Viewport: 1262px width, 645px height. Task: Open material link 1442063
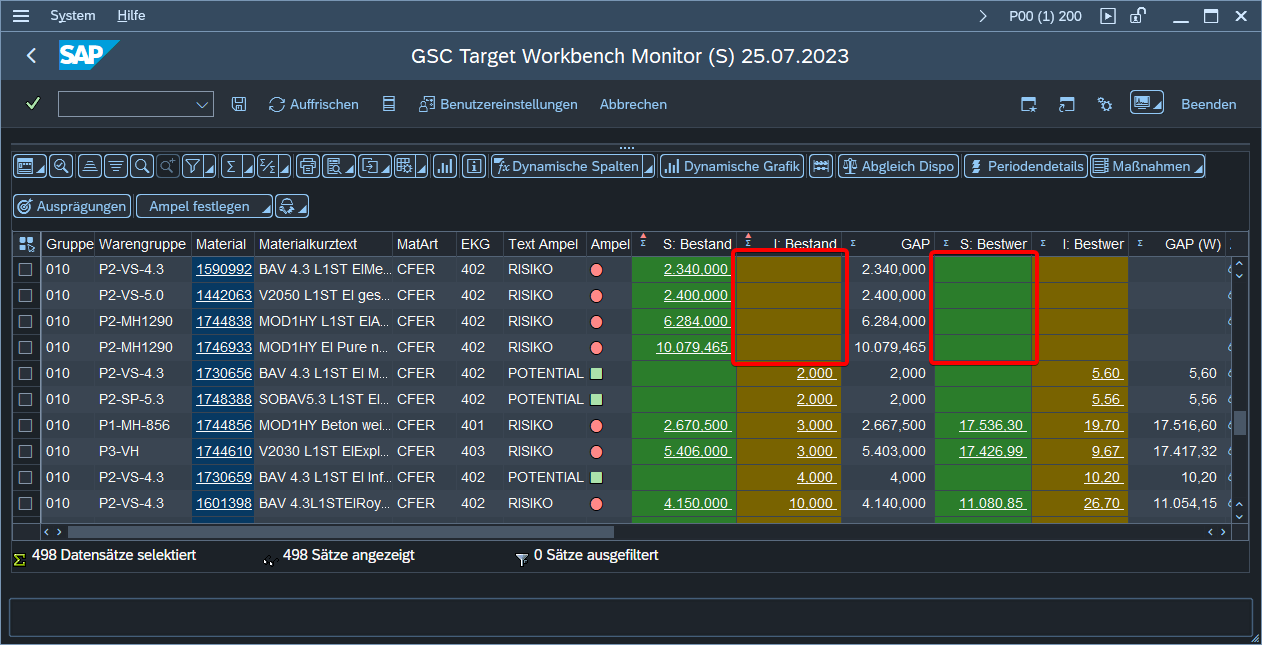223,296
